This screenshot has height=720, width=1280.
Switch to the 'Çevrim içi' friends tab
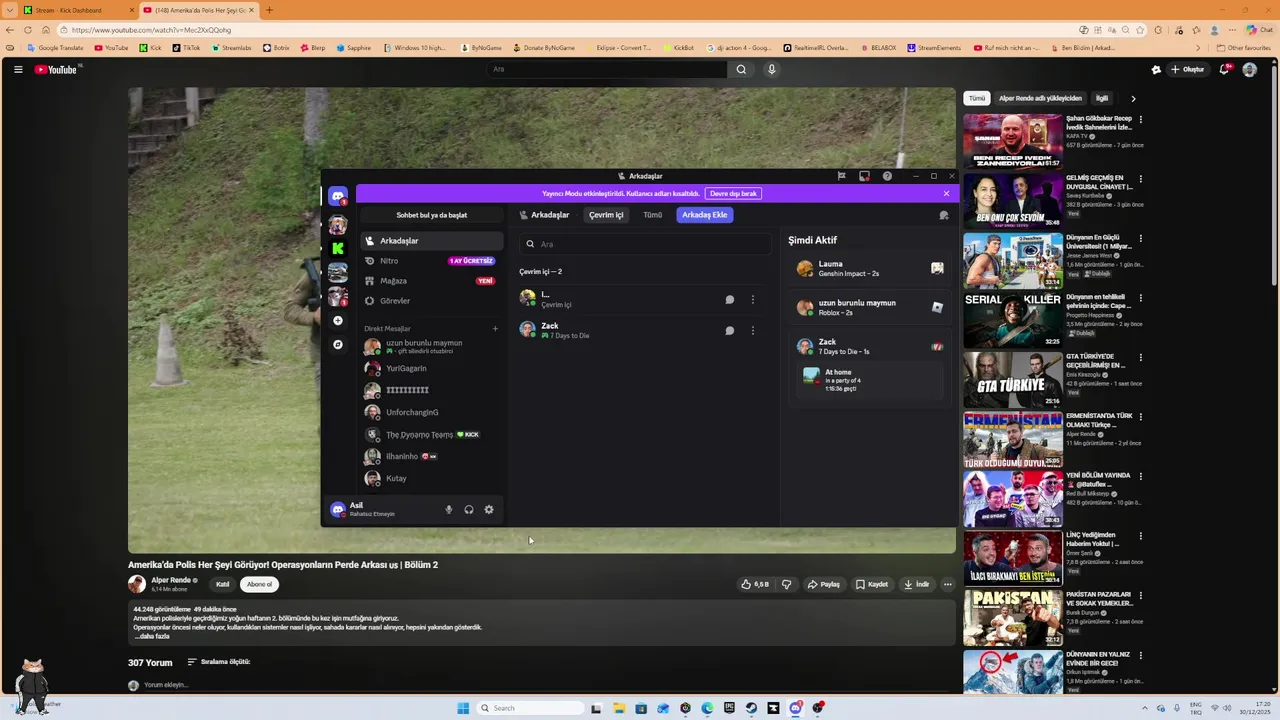click(606, 215)
